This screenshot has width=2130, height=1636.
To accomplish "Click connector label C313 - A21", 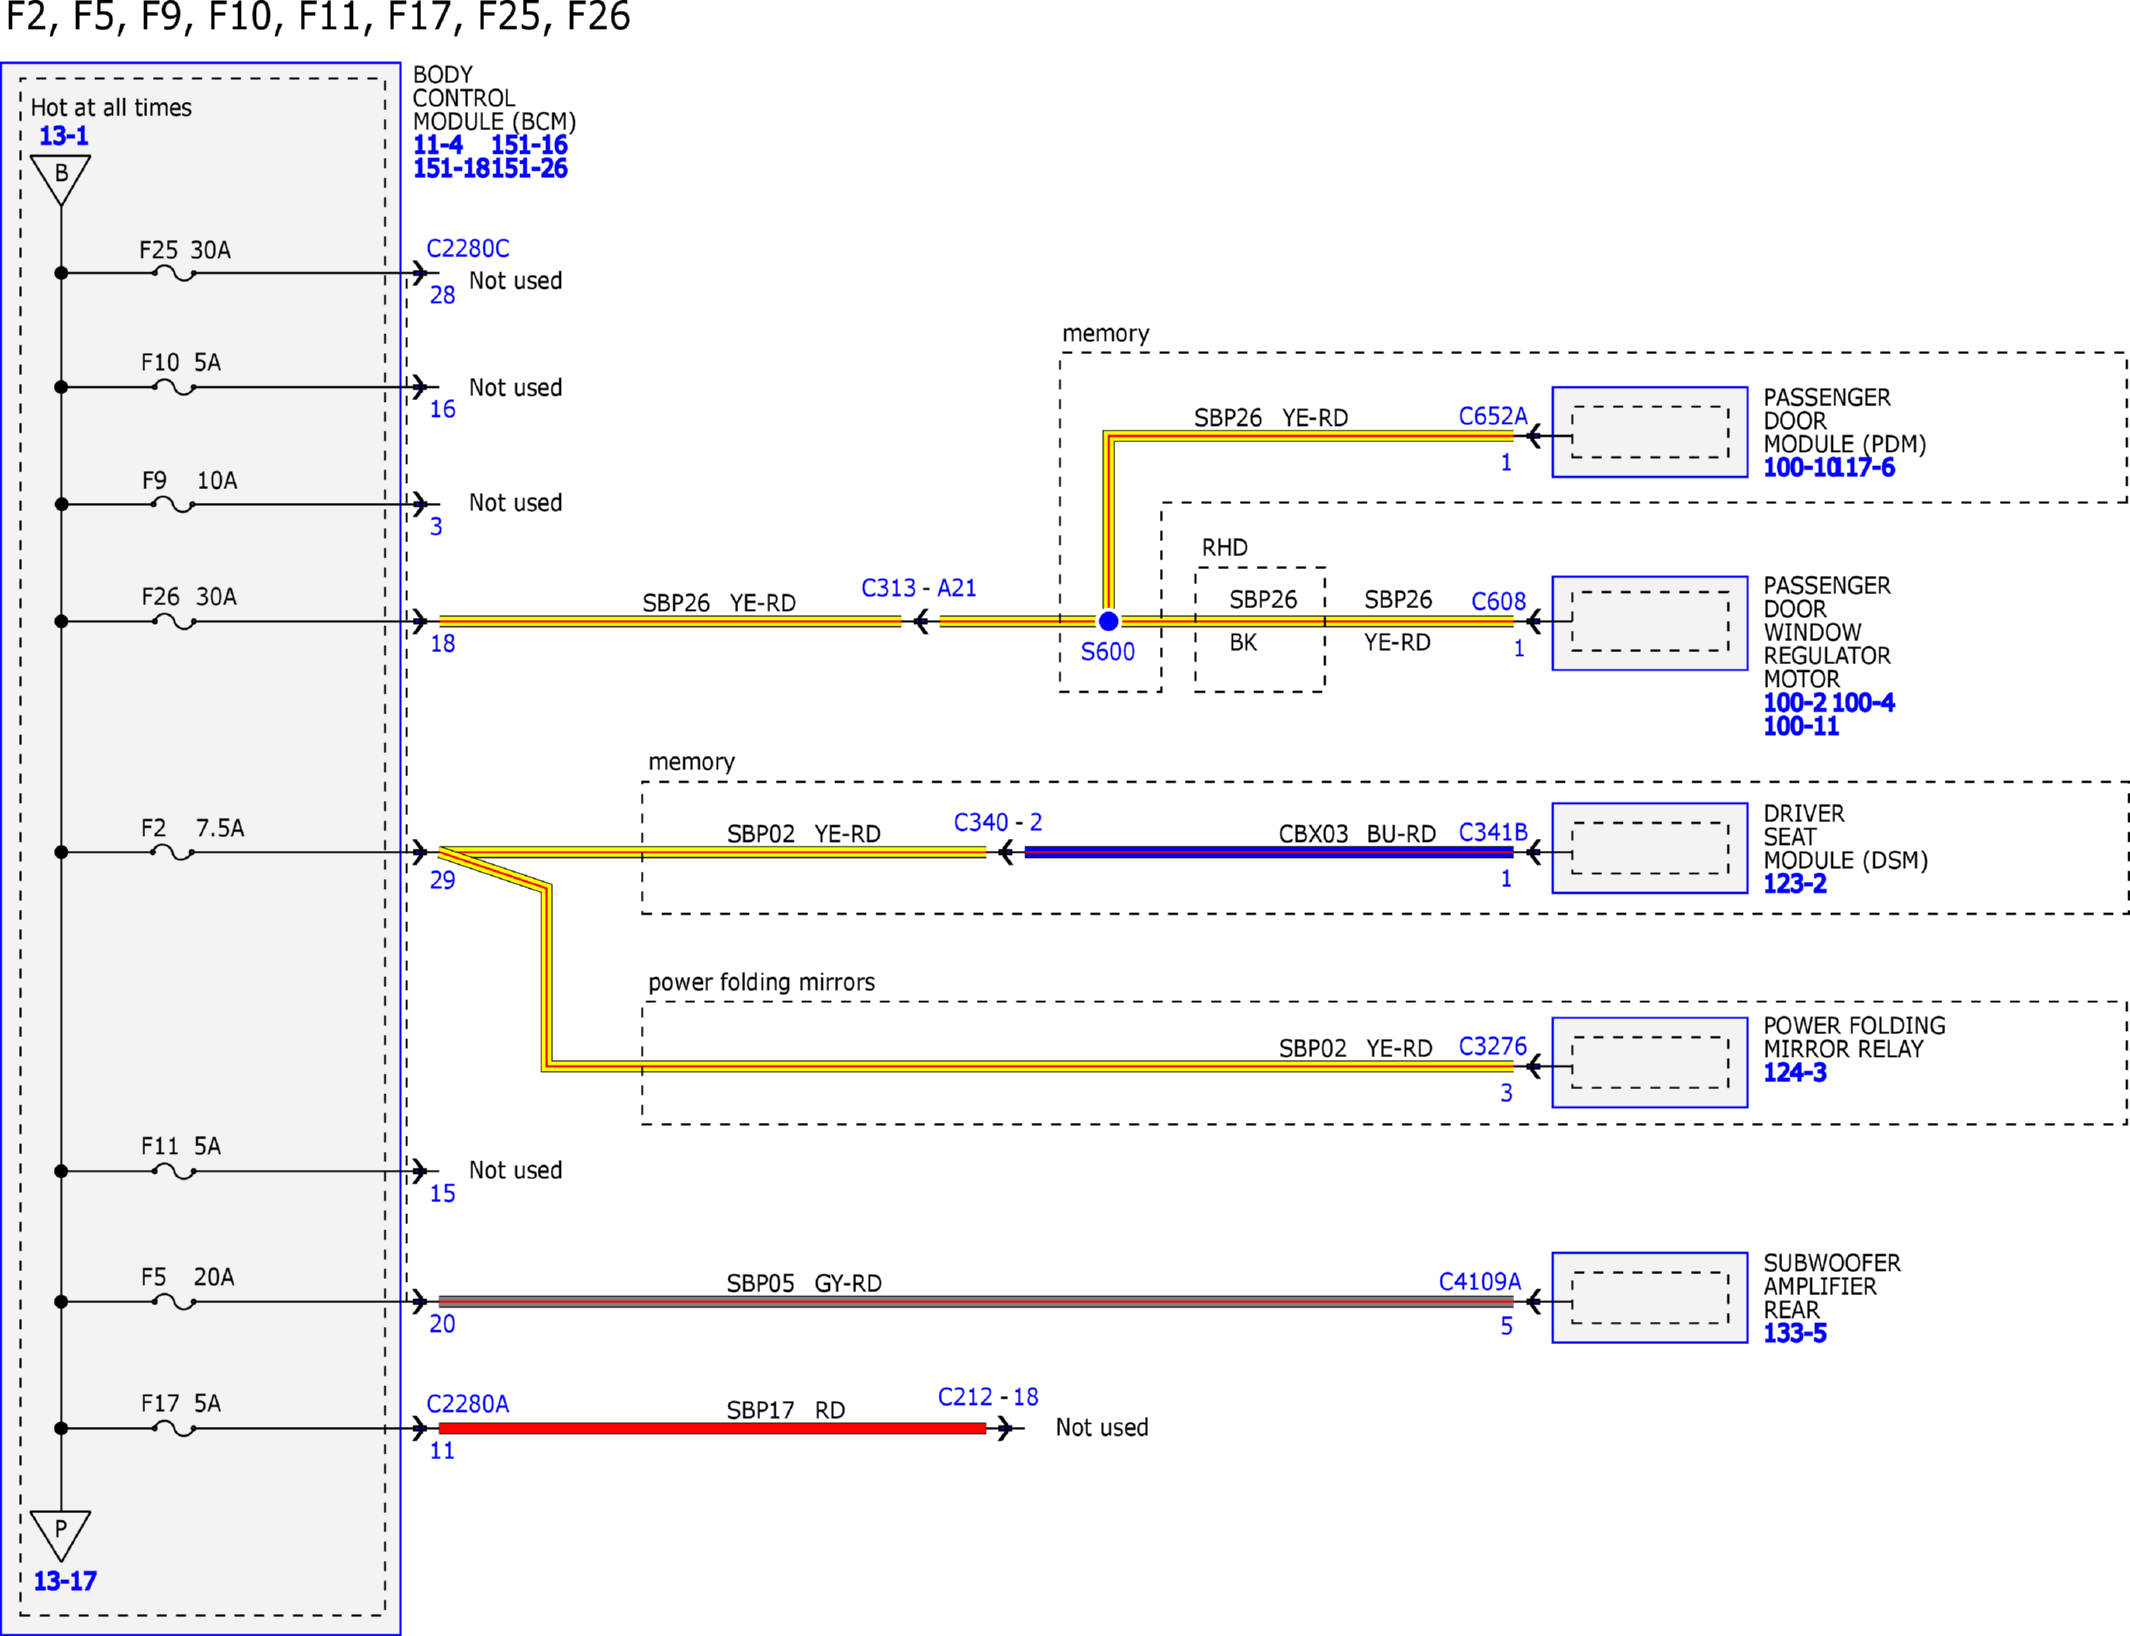I will click(919, 588).
